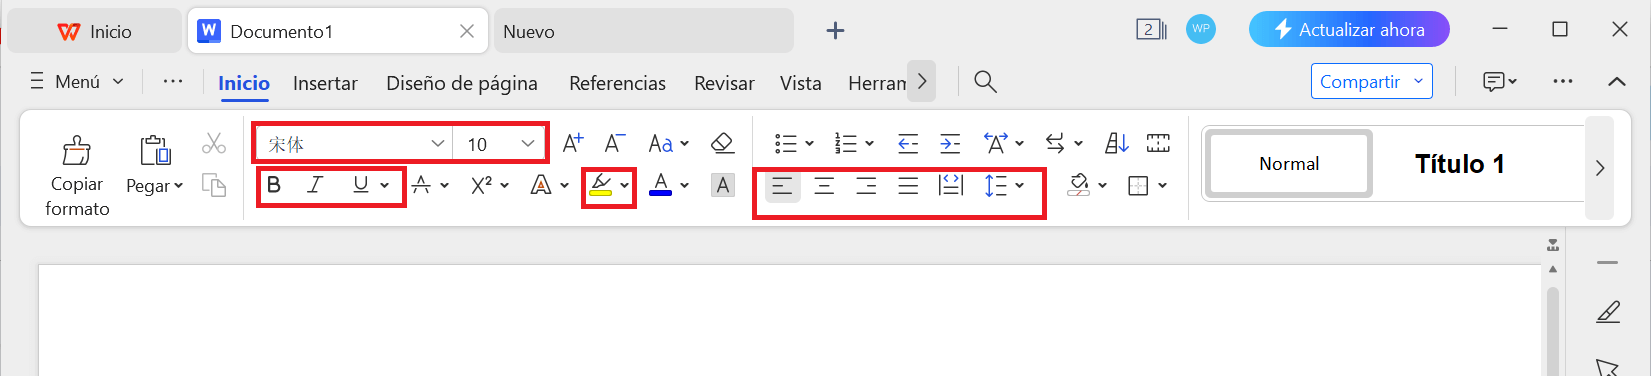The image size is (1651, 376).
Task: Click the sort A-Z icon
Action: coord(1117,144)
